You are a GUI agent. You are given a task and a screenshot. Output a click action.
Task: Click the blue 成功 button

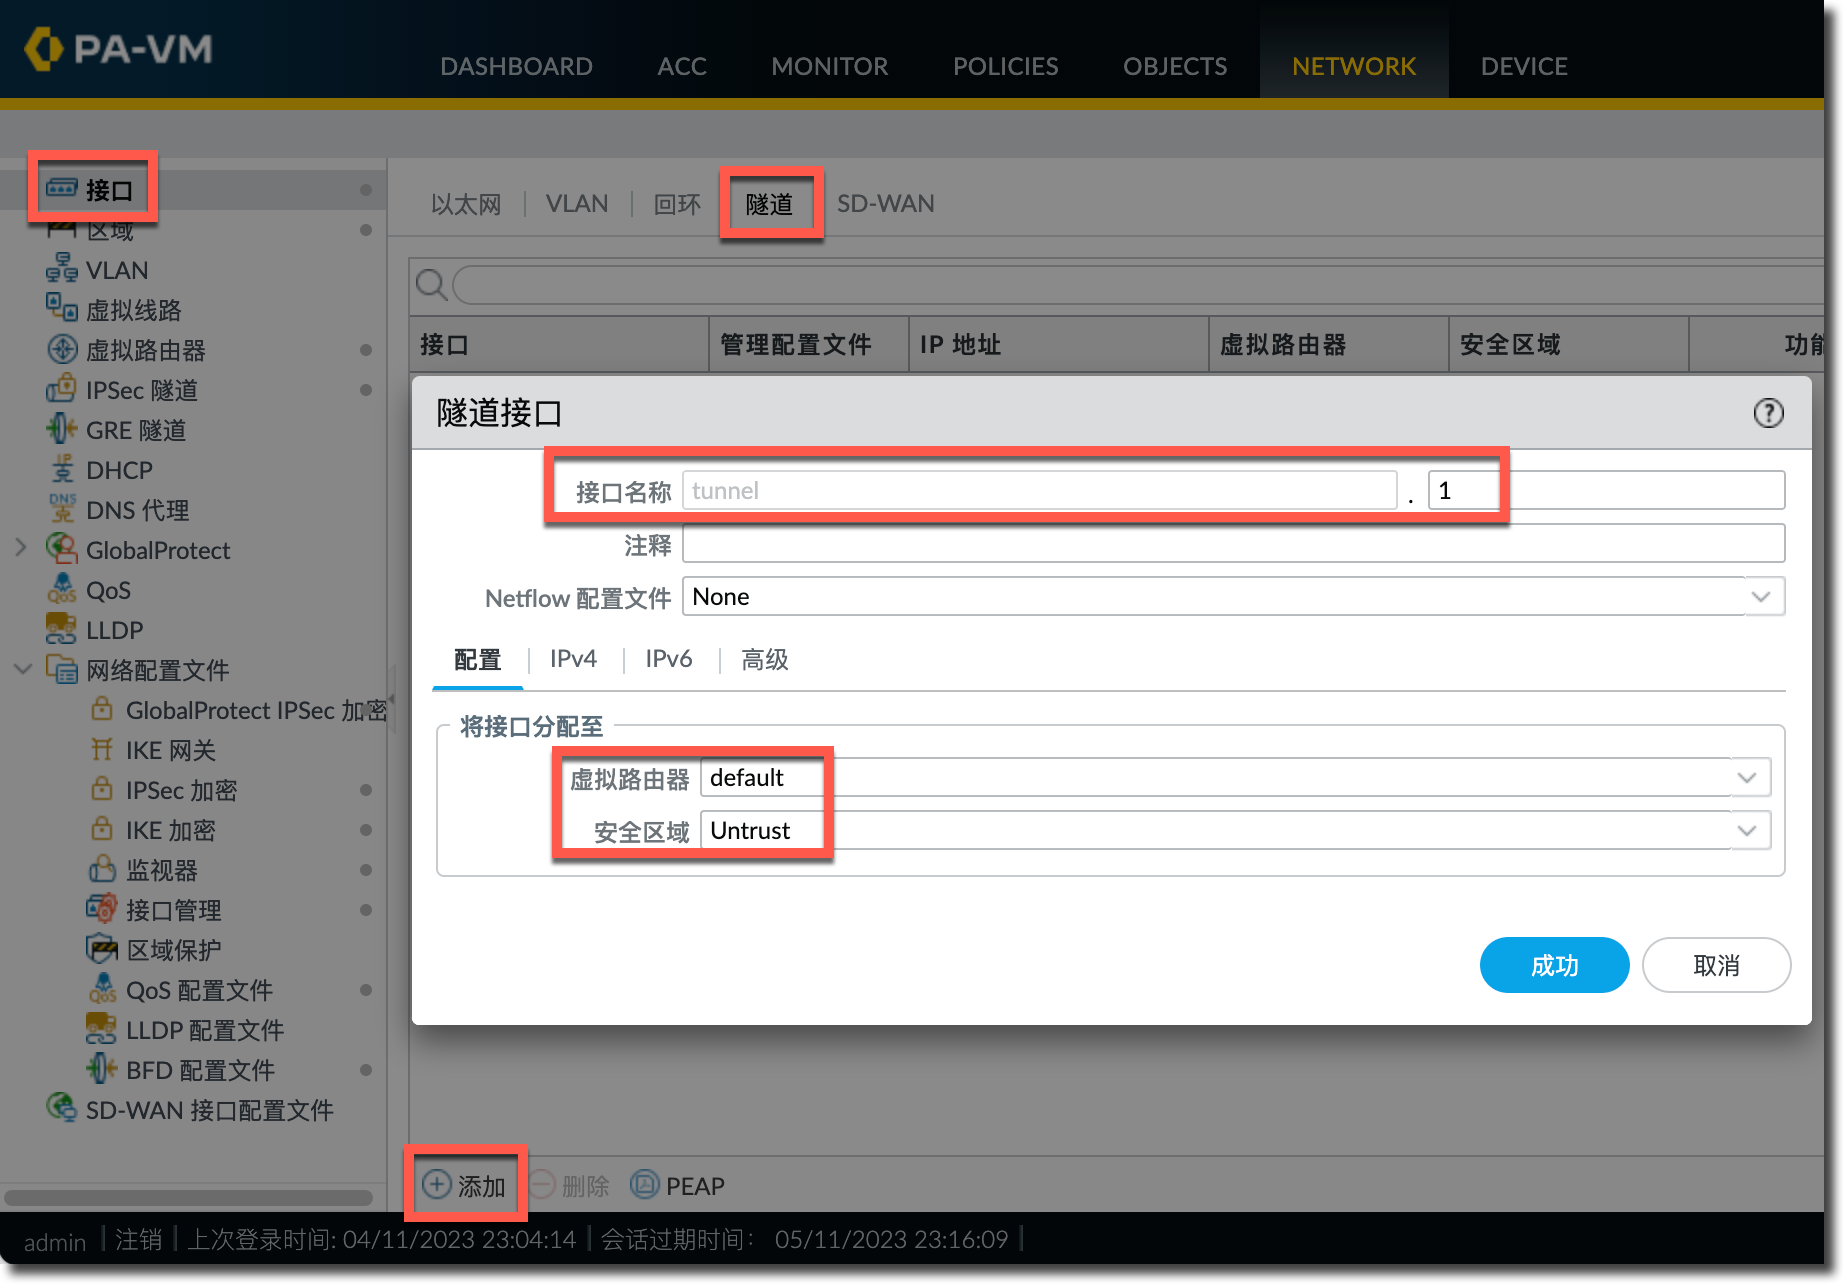coord(1554,965)
